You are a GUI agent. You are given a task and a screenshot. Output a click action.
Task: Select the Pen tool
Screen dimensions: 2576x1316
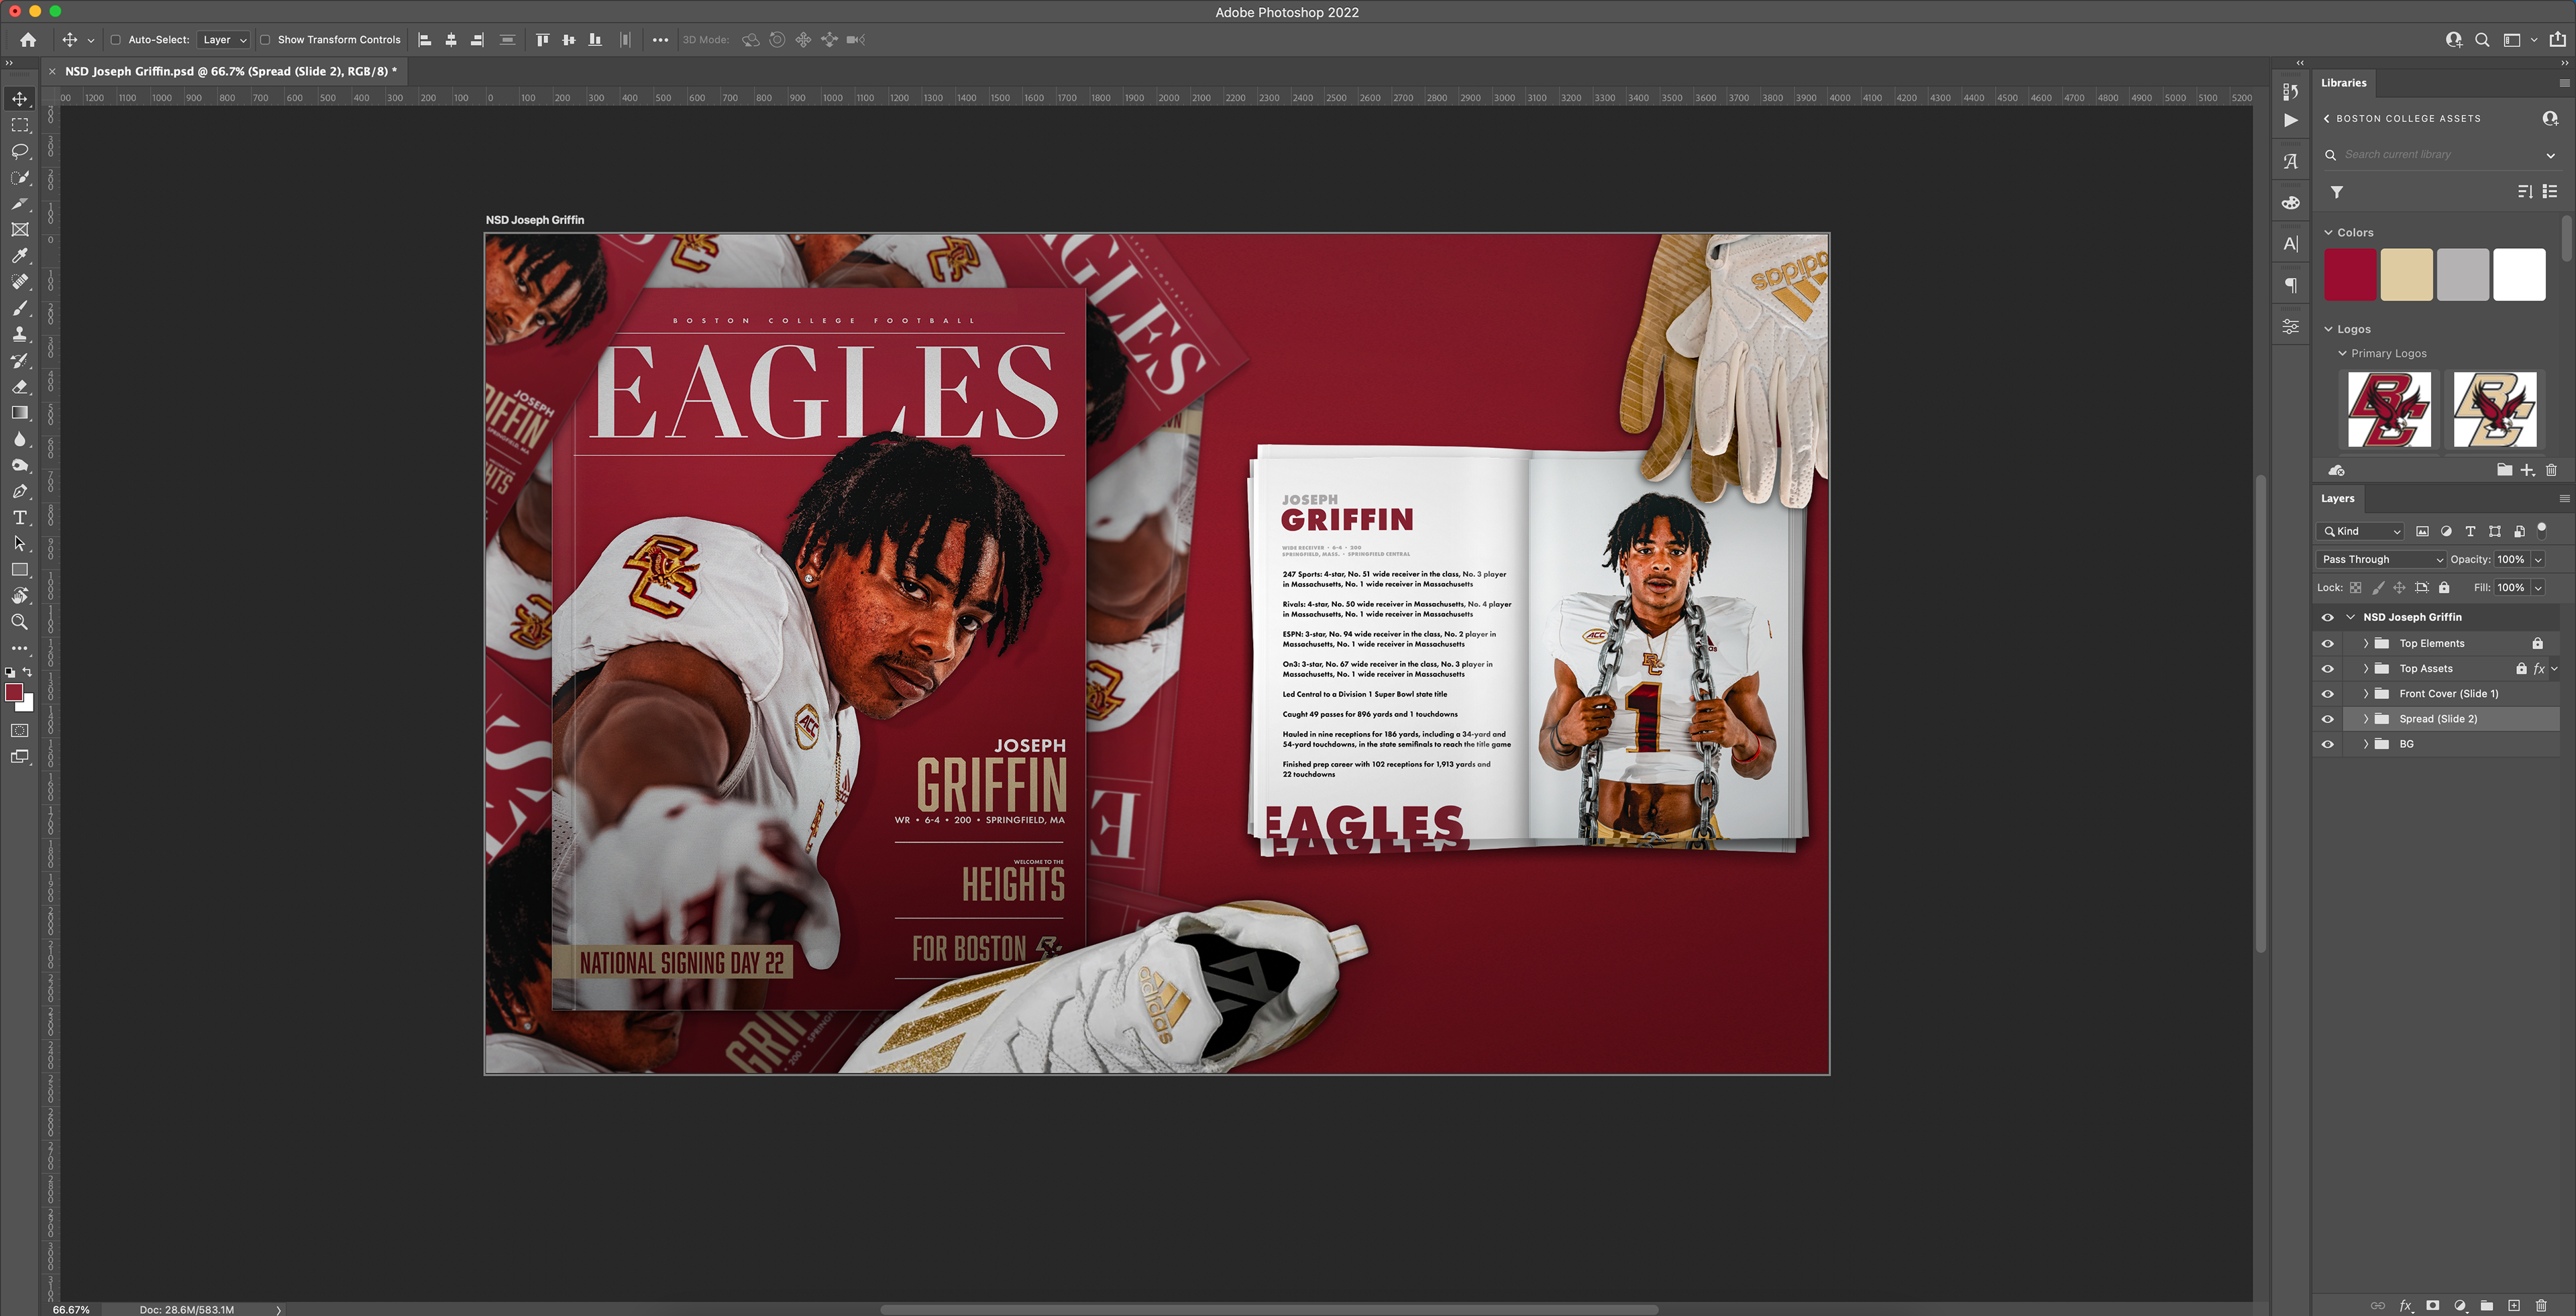point(20,491)
